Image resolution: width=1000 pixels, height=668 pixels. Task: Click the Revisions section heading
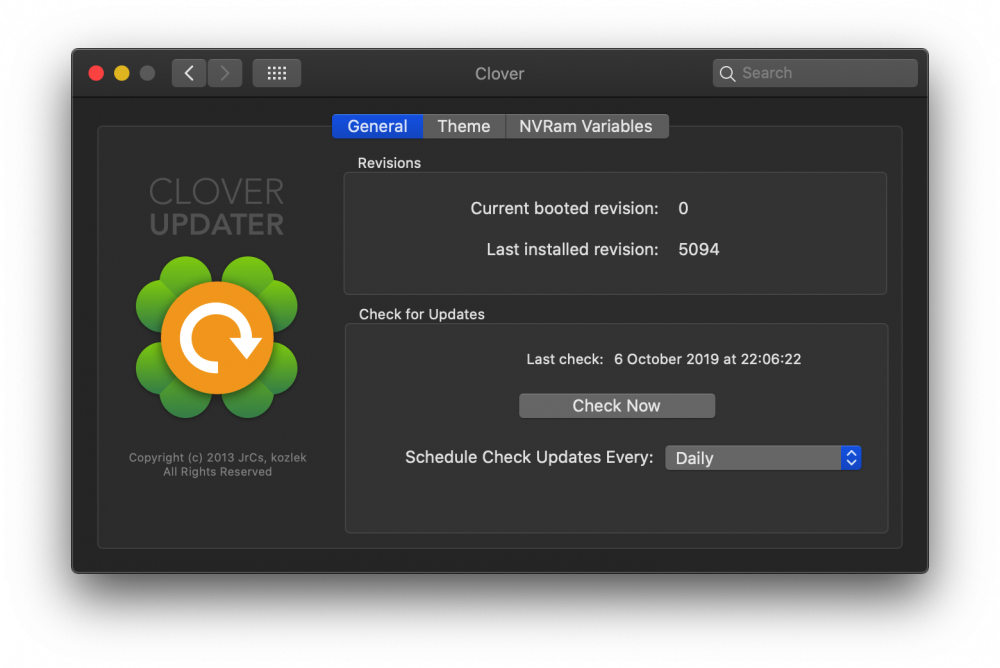[x=389, y=163]
